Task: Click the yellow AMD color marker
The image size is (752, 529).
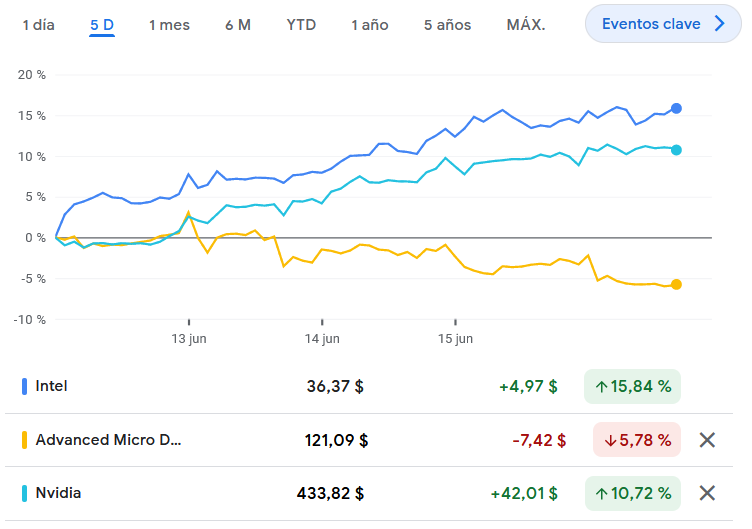Action: tap(24, 440)
